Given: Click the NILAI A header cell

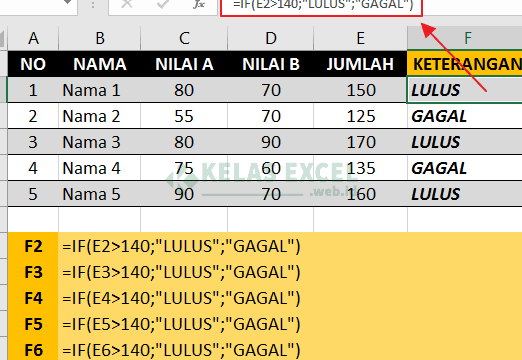Looking at the screenshot, I should pos(184,64).
